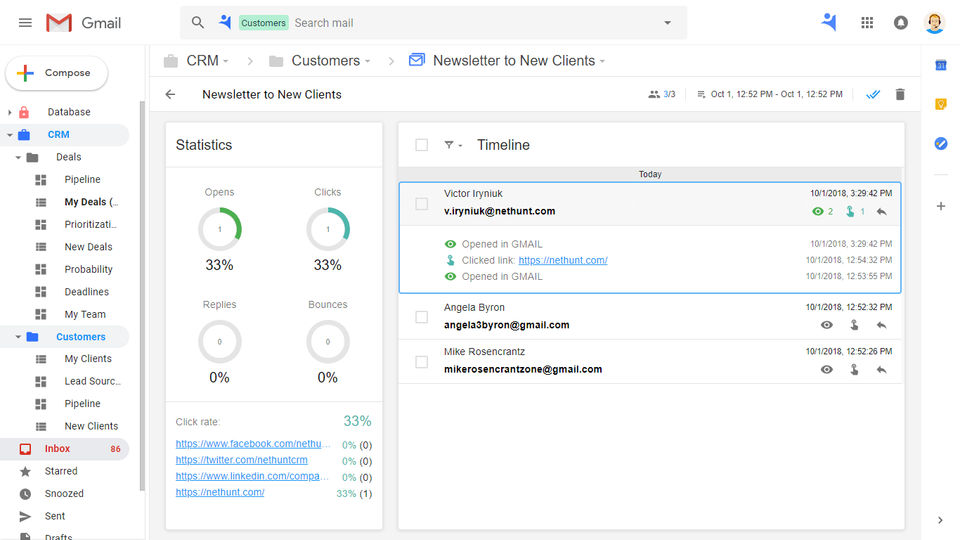Open the NetHunt CRM icon in the header

tap(830, 22)
